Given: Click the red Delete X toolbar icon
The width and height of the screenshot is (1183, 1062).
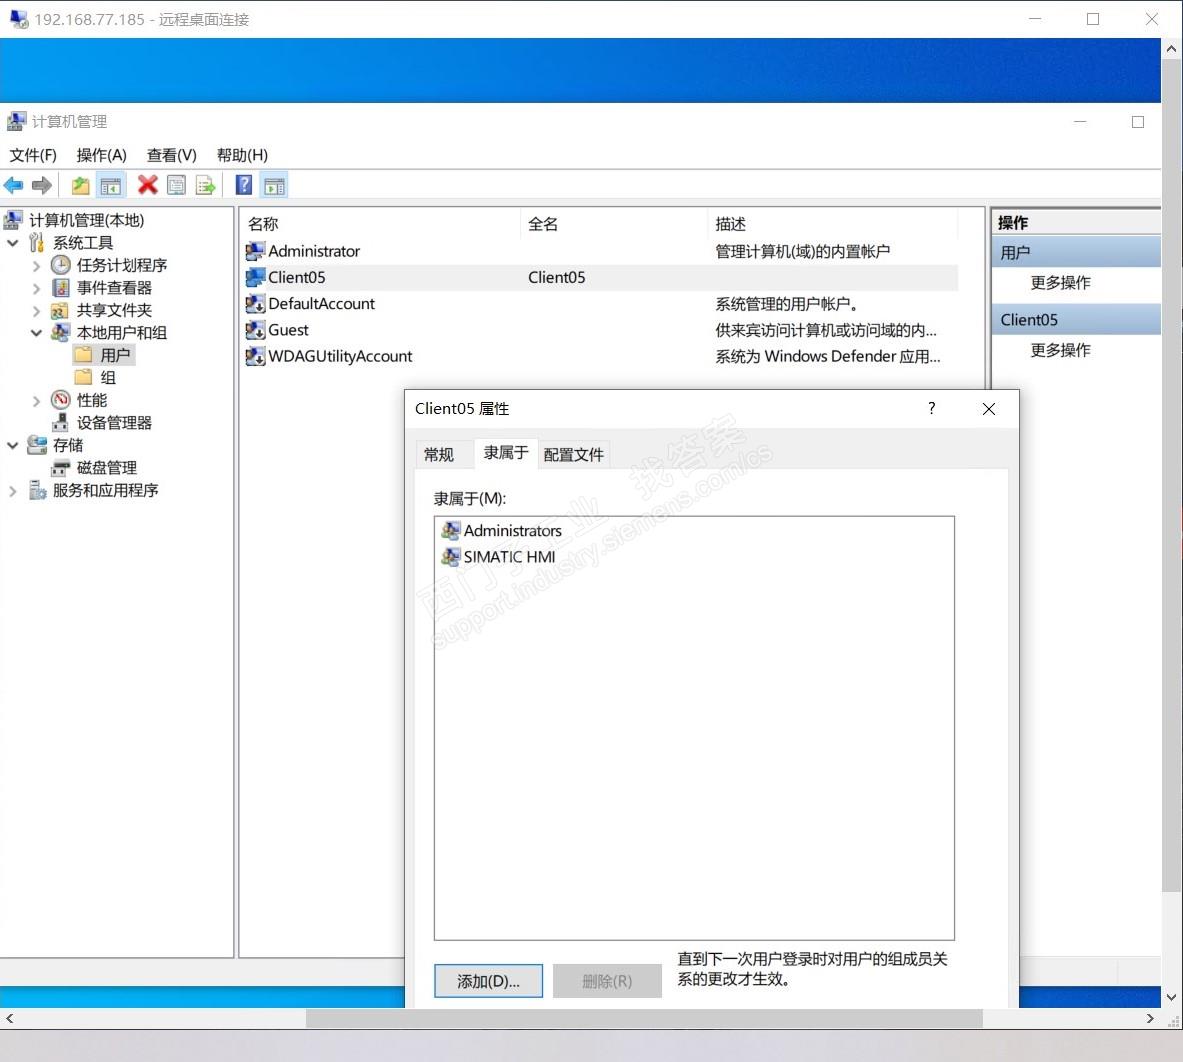Looking at the screenshot, I should pyautogui.click(x=148, y=185).
